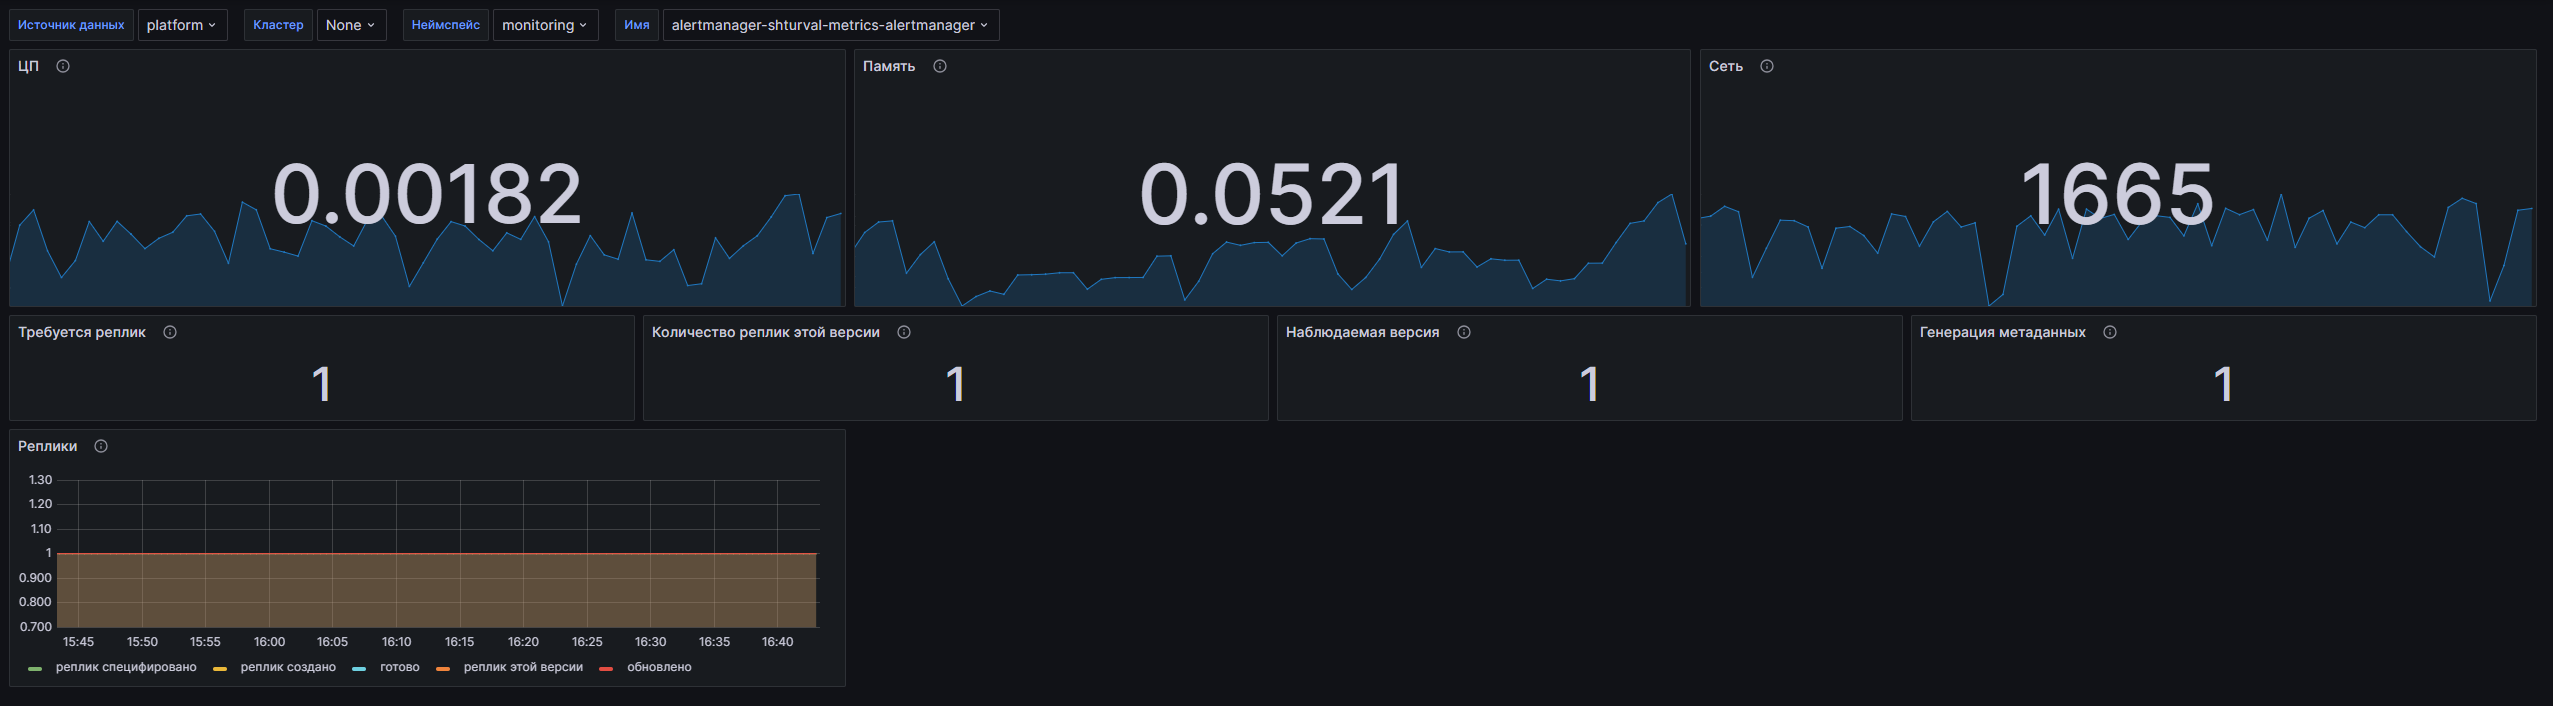Screen dimensions: 2553x706
Task: Open the monitoring namespace dropdown
Action: coord(545,25)
